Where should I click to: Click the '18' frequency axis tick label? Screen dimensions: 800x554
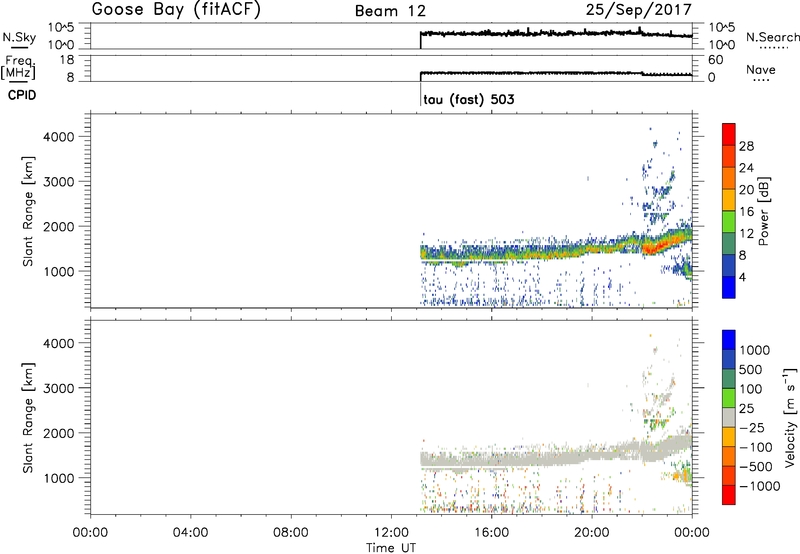point(67,60)
